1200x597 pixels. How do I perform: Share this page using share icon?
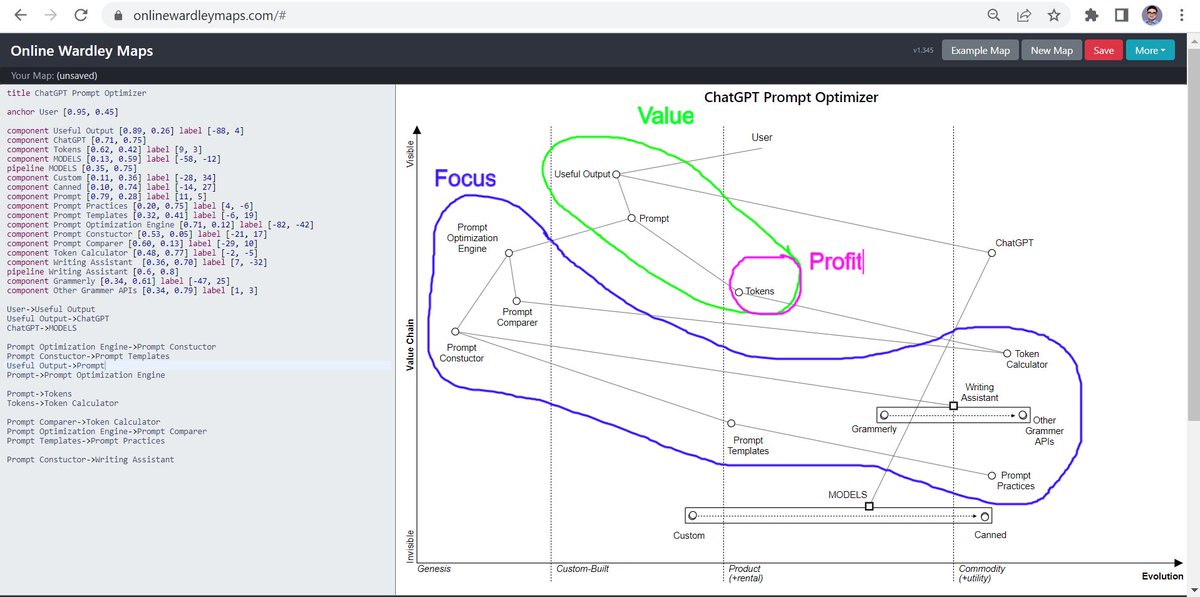(x=1024, y=16)
